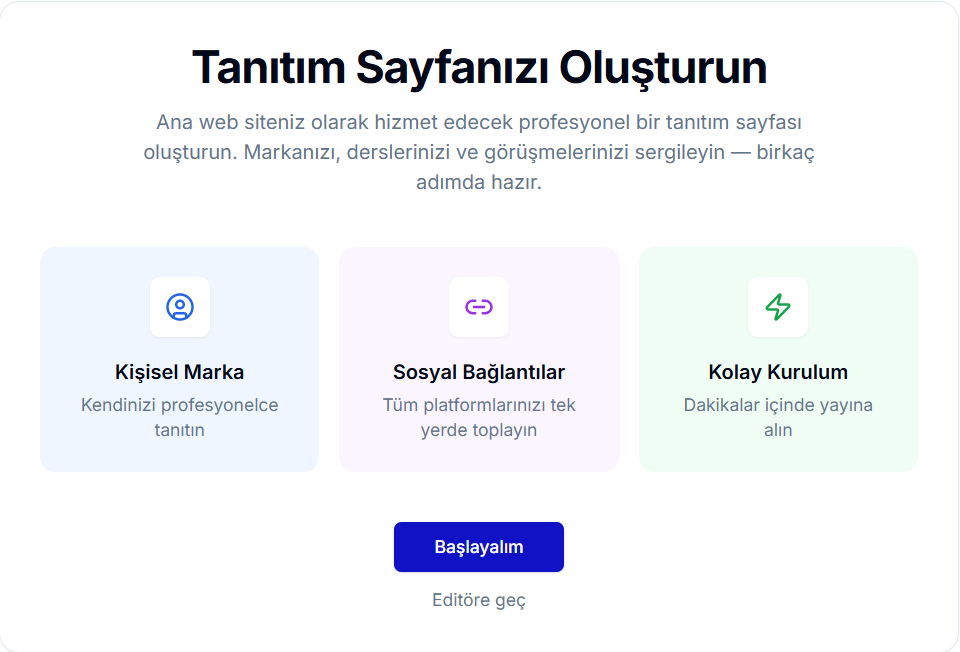Screen dimensions: 960x652
Task: Click the subtitle line starting 'Ana web siteniz'
Action: (x=479, y=122)
